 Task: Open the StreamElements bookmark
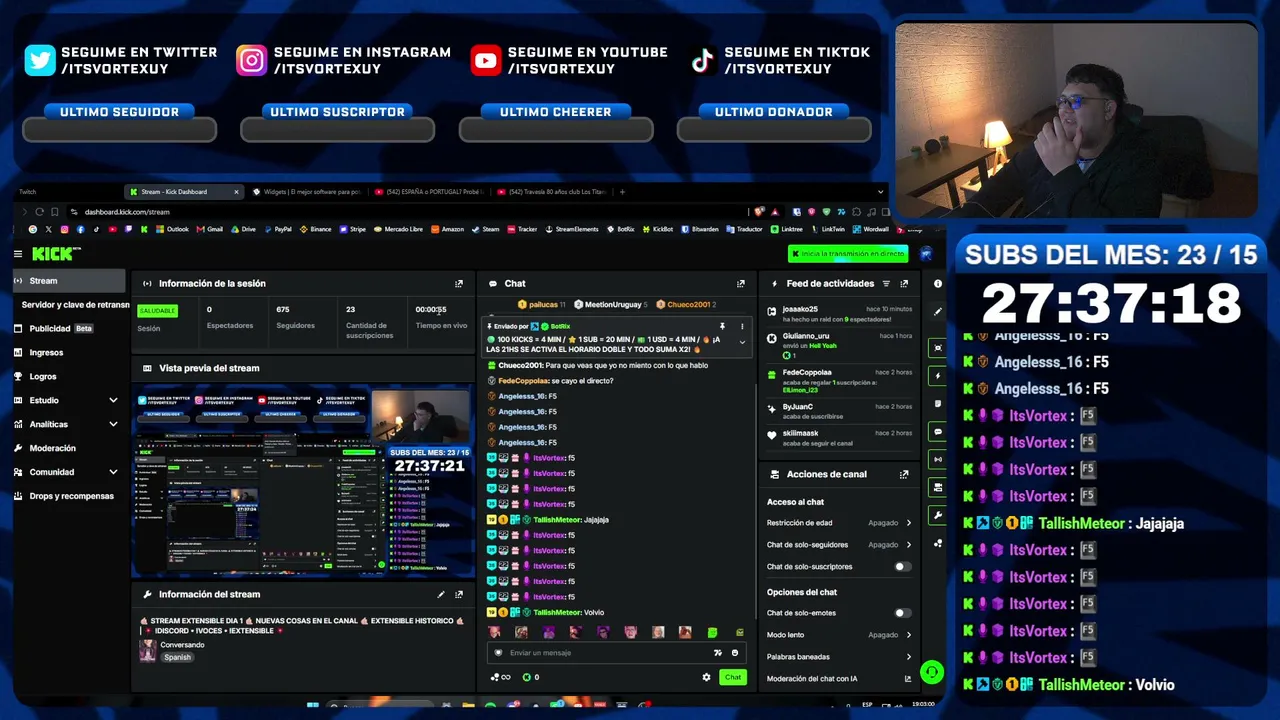coord(572,229)
